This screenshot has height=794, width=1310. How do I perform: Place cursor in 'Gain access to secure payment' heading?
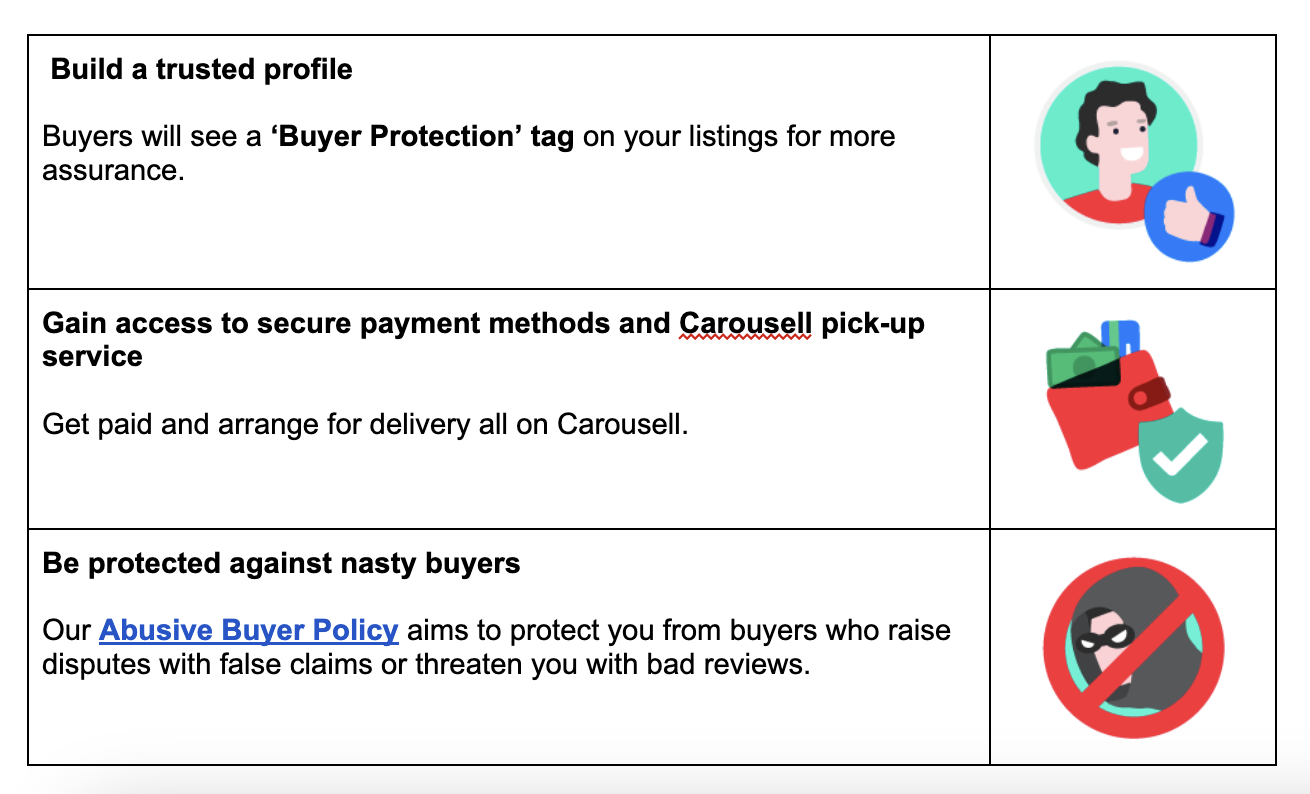click(x=483, y=340)
